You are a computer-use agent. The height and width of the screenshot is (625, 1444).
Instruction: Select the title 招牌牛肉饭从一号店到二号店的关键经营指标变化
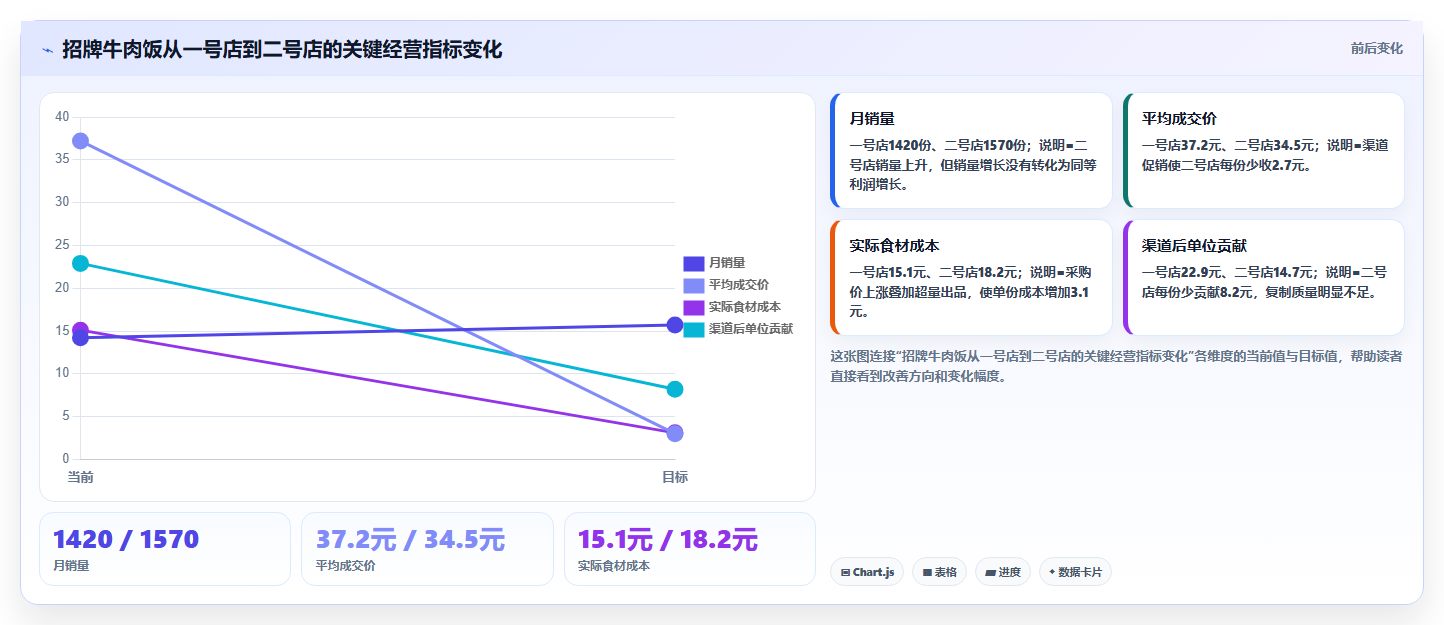[x=282, y=49]
